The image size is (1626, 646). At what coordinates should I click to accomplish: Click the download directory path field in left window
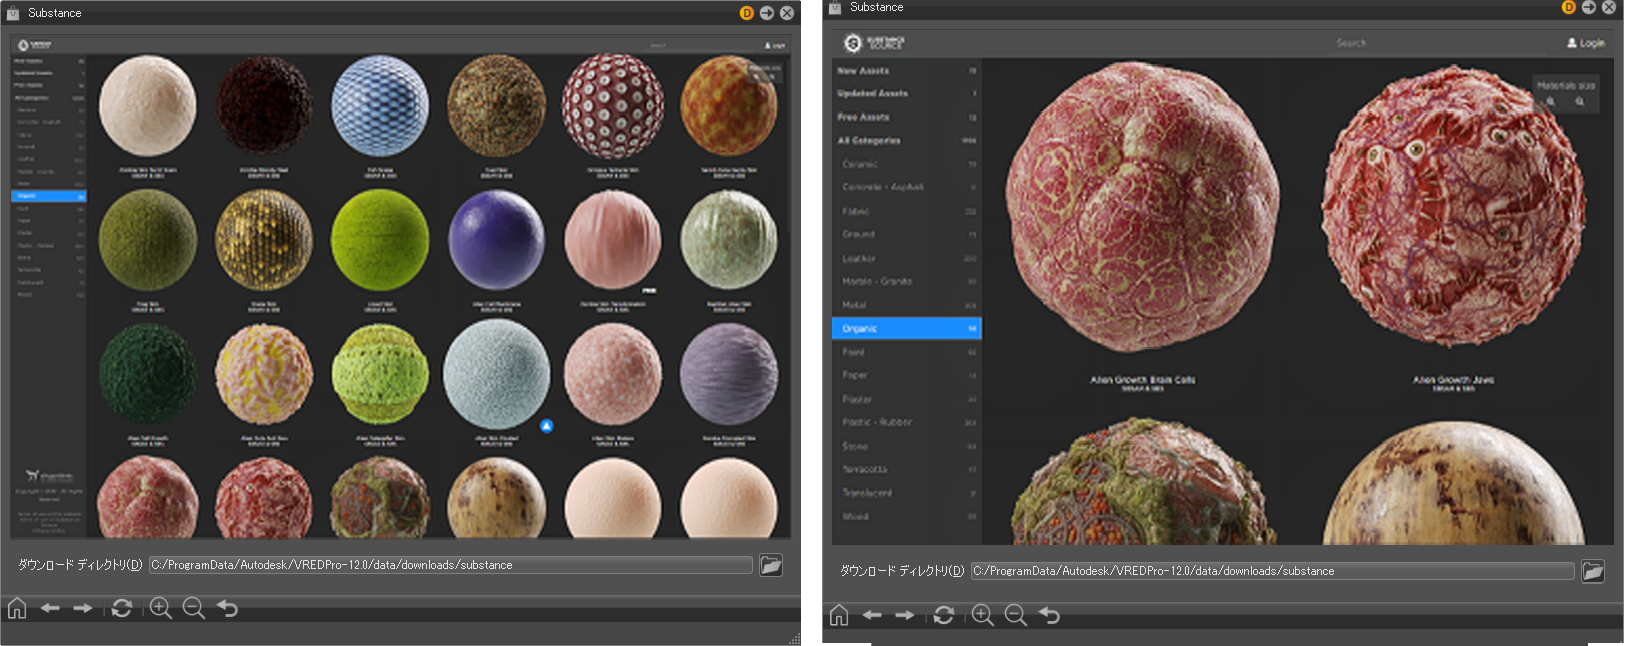tap(450, 565)
